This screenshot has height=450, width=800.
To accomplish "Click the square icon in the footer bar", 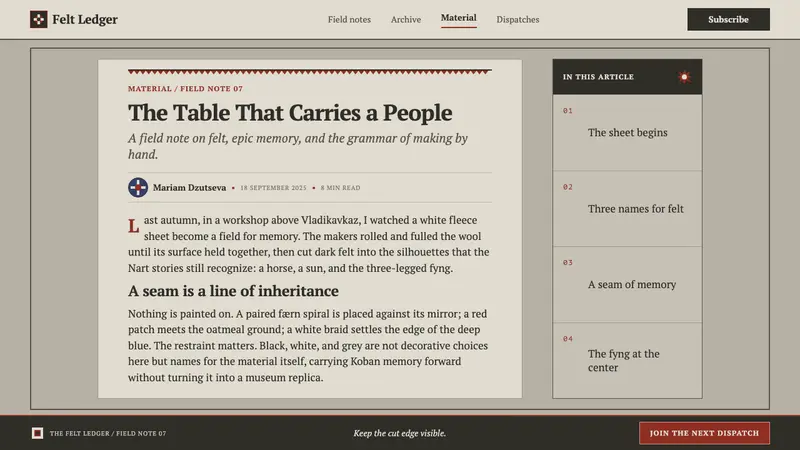I will pos(37,433).
